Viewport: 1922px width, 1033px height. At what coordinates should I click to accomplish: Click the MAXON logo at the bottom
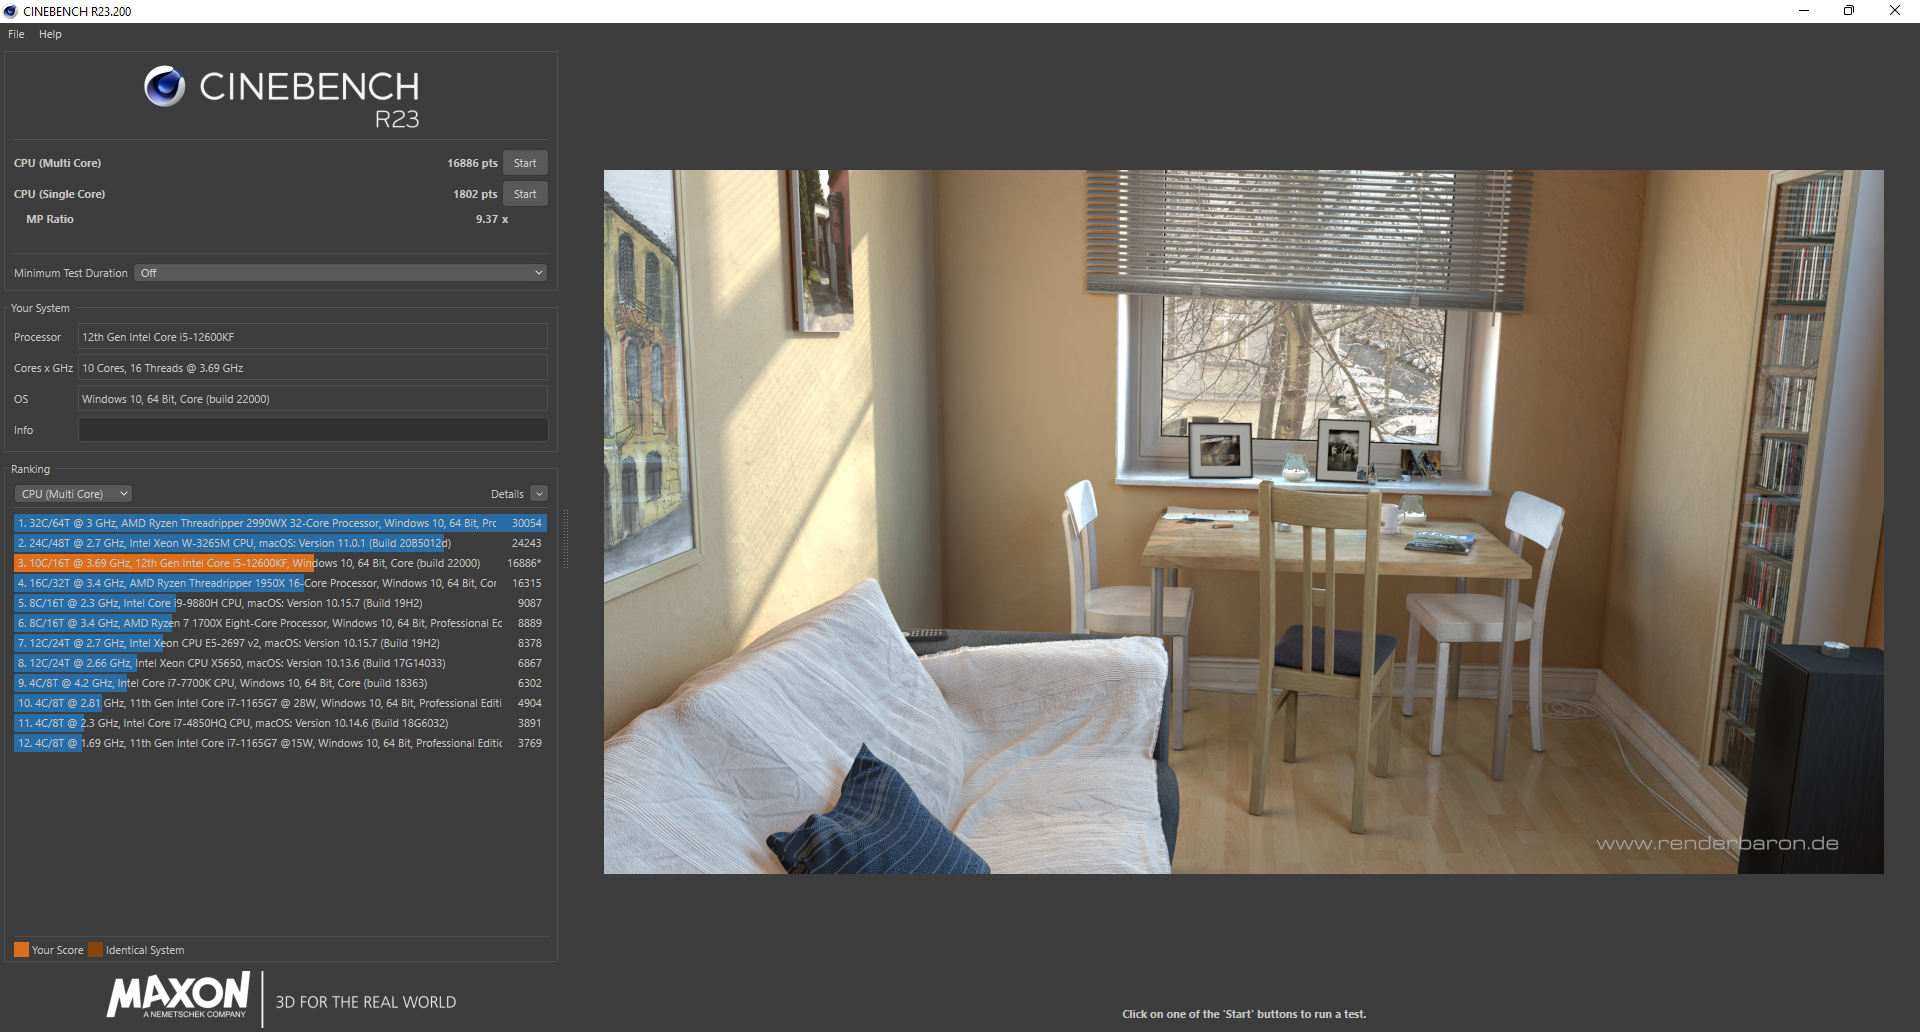(x=179, y=995)
